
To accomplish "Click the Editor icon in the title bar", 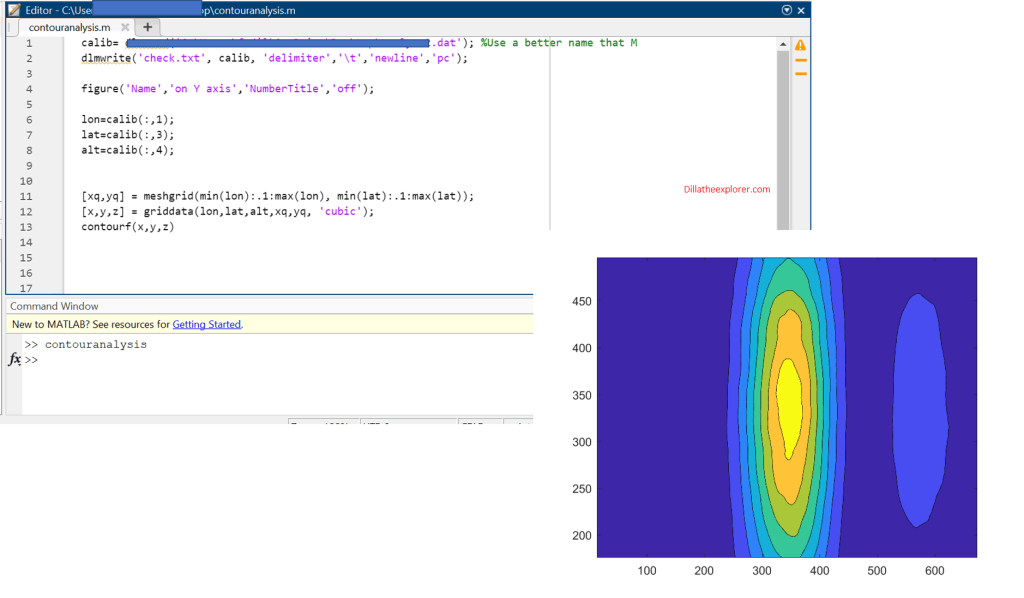I will pos(13,9).
